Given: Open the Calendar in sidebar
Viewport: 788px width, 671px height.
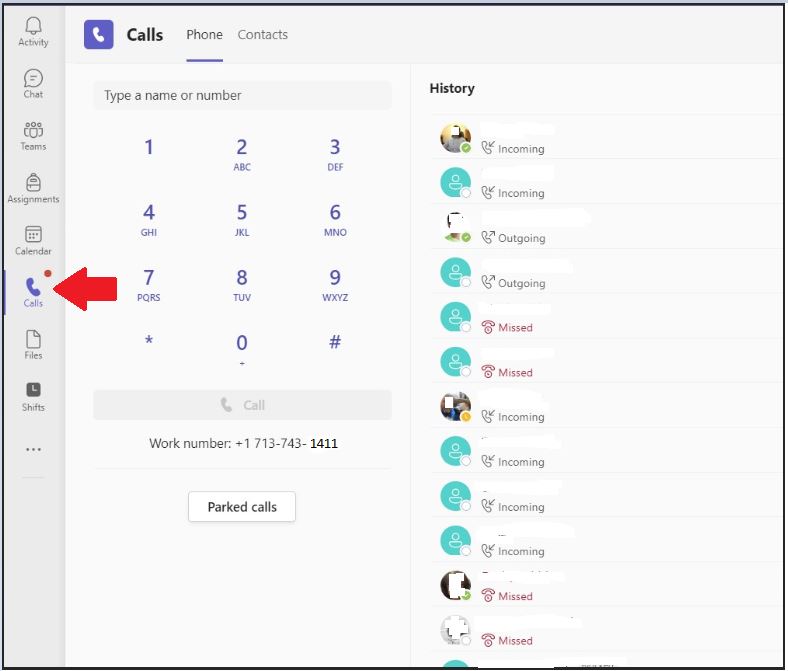Looking at the screenshot, I should 33,240.
